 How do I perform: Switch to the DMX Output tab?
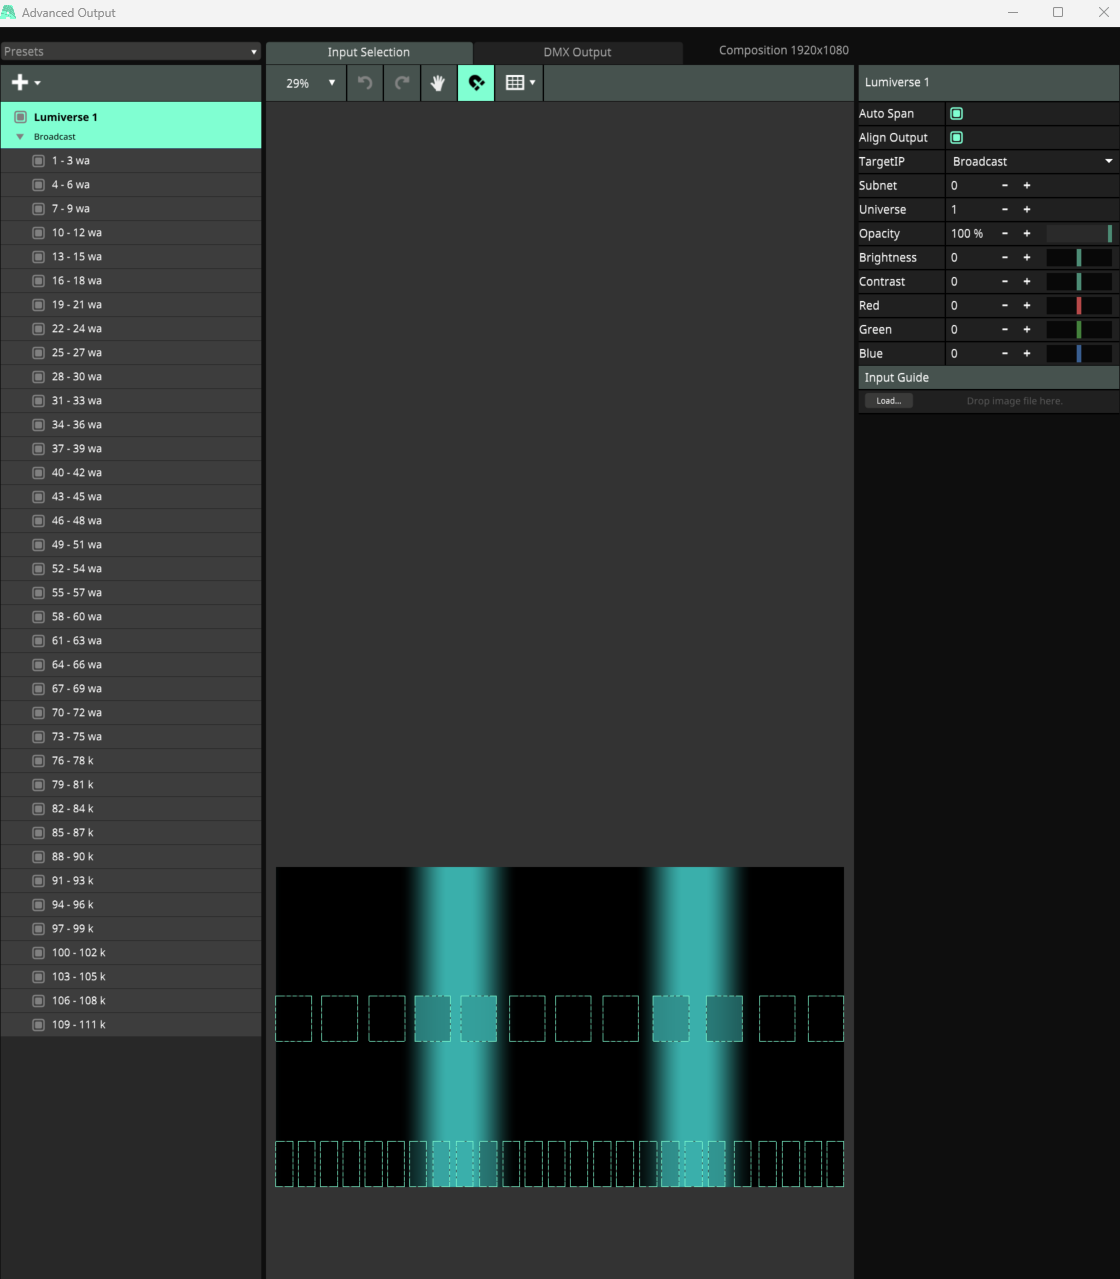pyautogui.click(x=578, y=52)
